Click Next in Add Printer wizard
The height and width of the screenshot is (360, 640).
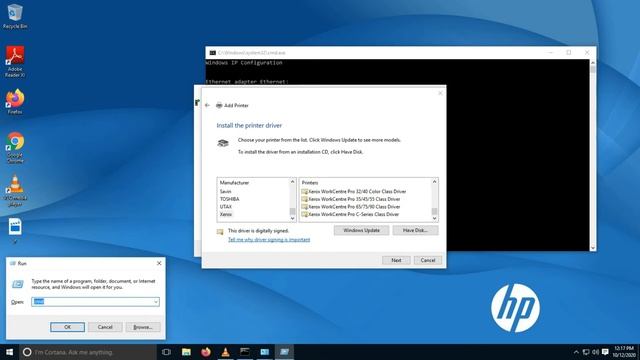point(396,260)
